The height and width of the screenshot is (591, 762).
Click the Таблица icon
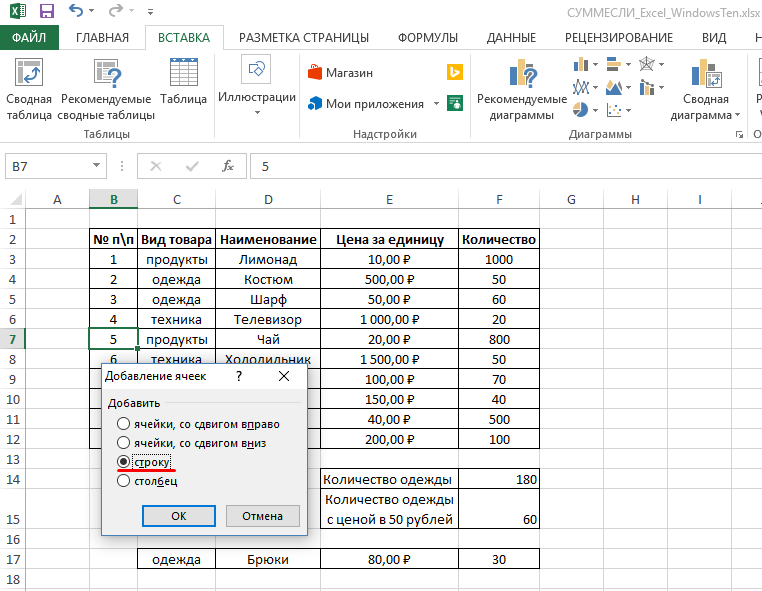(183, 82)
